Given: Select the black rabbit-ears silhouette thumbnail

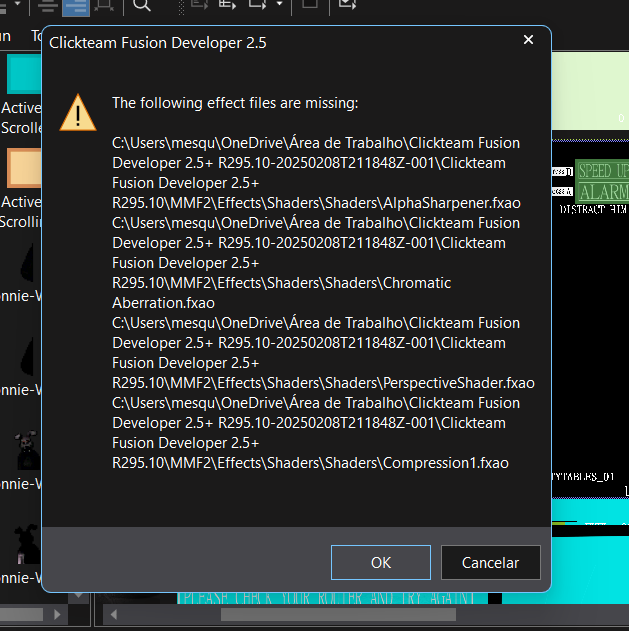Looking at the screenshot, I should click(x=27, y=544).
